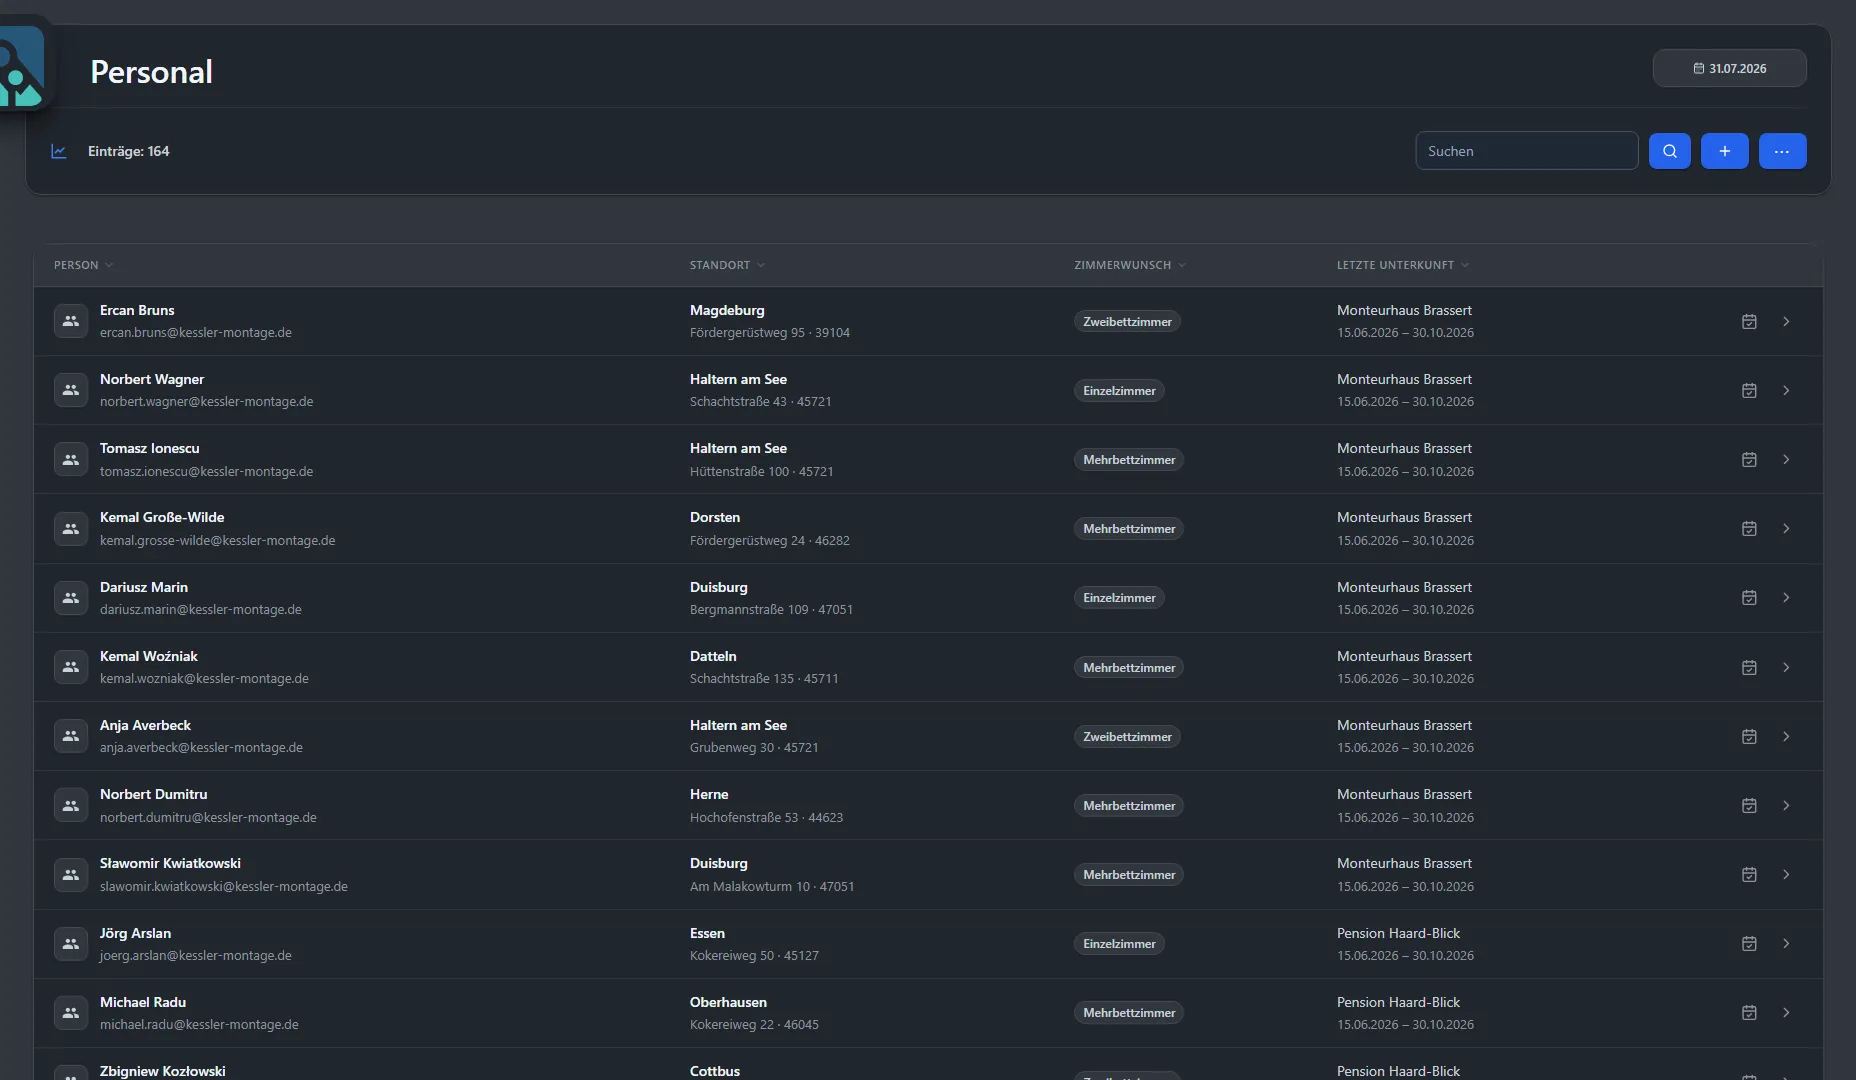Image resolution: width=1856 pixels, height=1080 pixels.
Task: Click the Herne location text
Action: [x=709, y=794]
